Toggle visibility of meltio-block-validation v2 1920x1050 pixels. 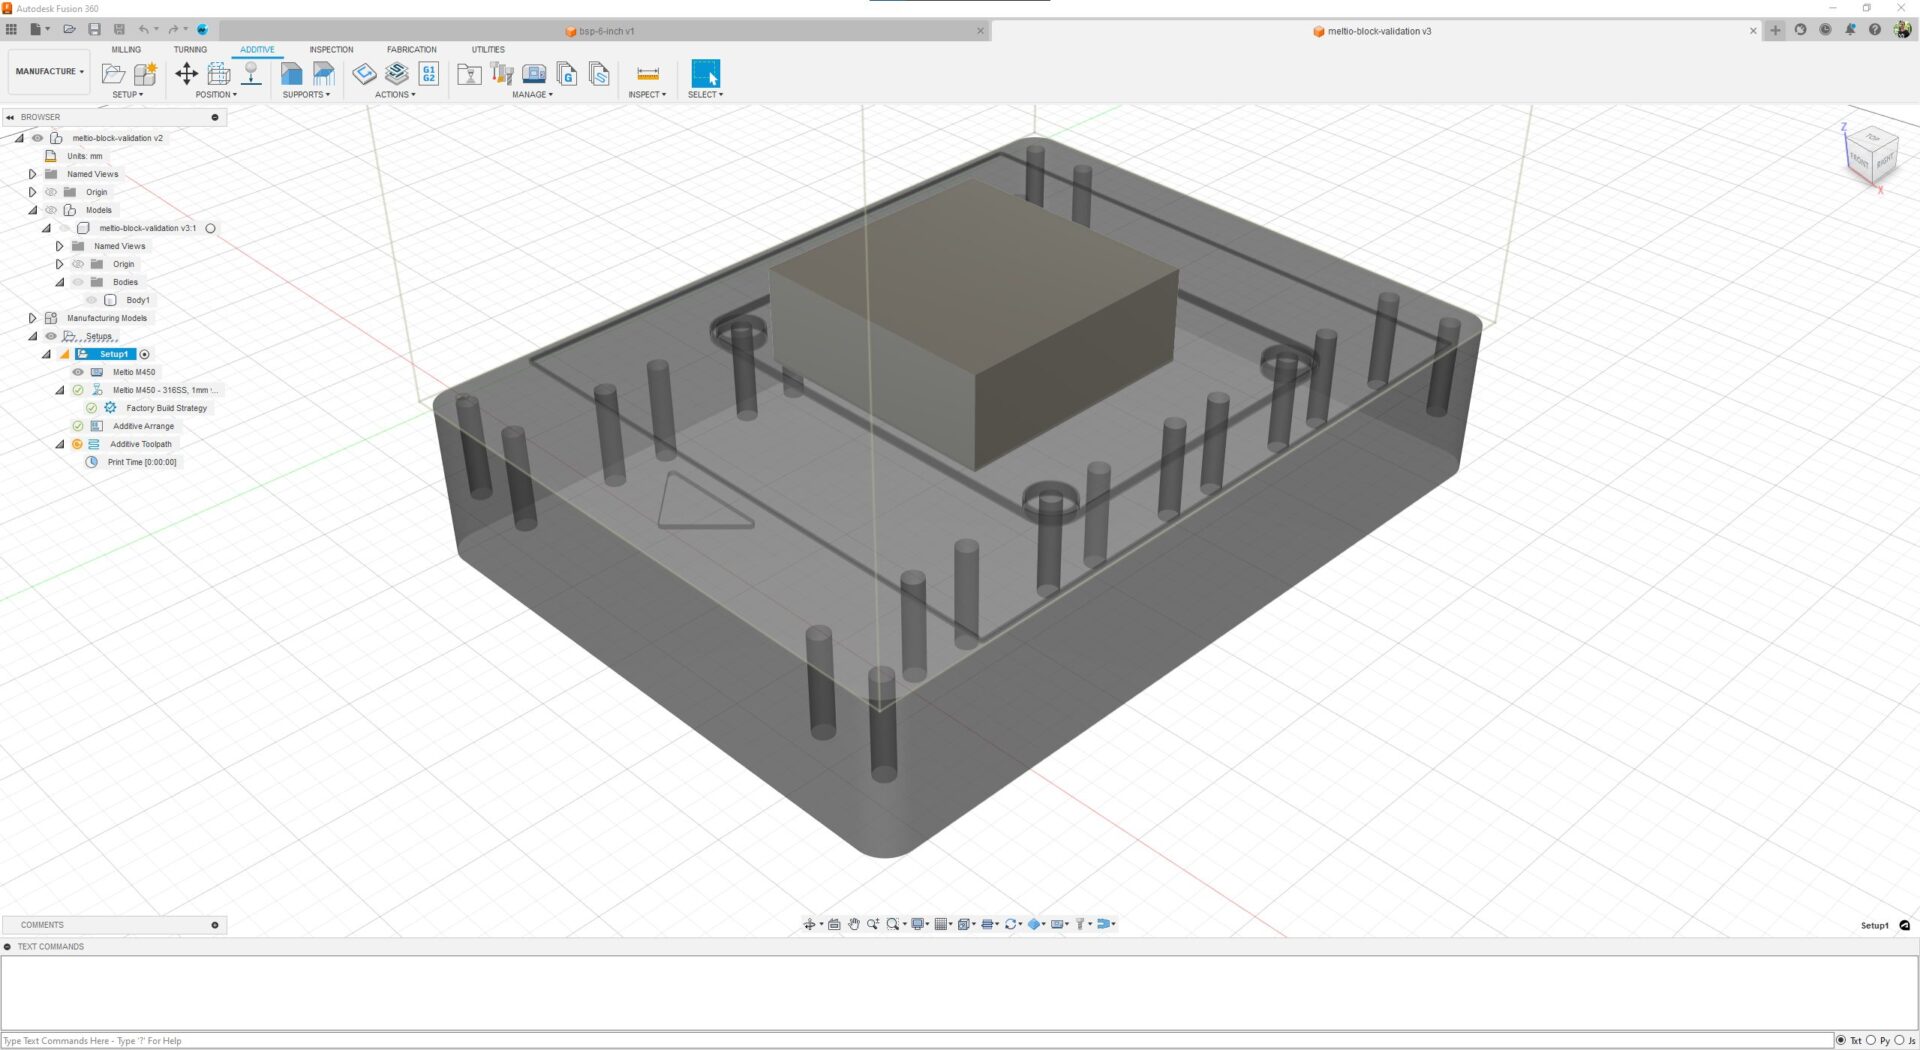coord(37,138)
